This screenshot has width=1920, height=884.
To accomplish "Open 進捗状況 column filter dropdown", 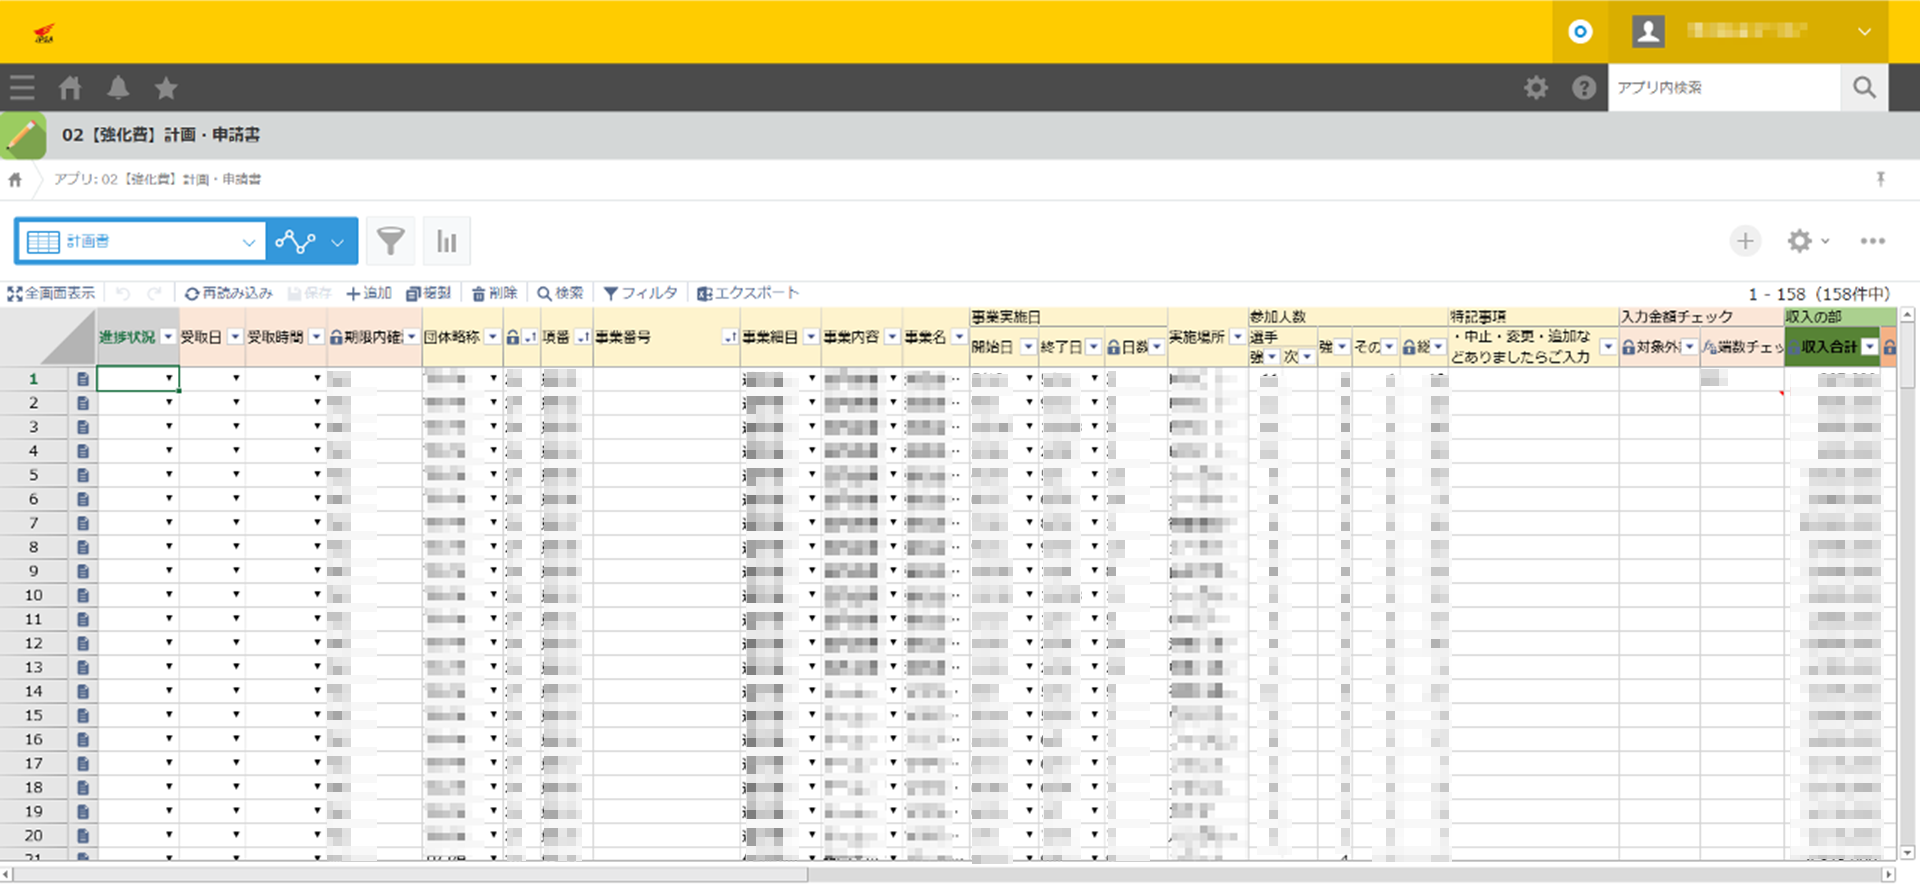I will pos(168,337).
